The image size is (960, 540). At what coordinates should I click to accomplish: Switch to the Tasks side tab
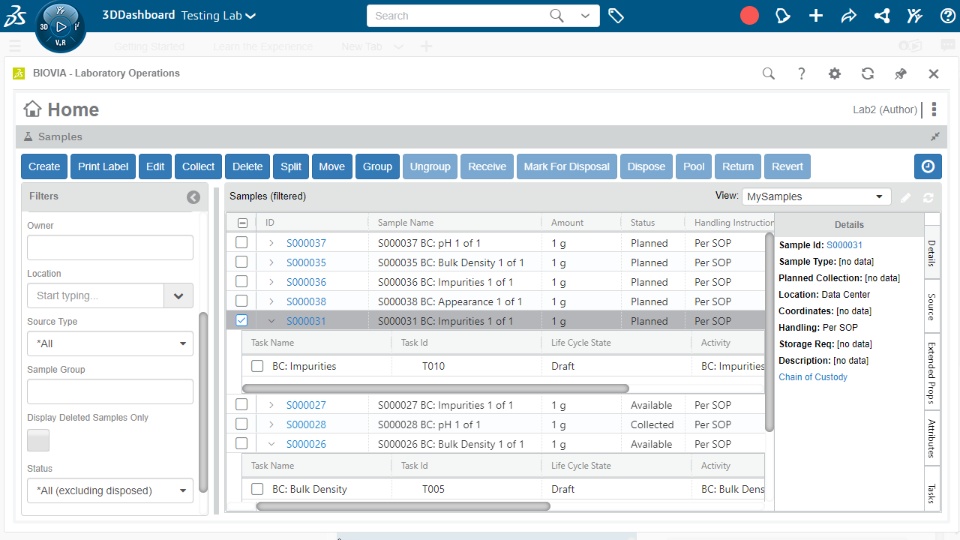[931, 493]
